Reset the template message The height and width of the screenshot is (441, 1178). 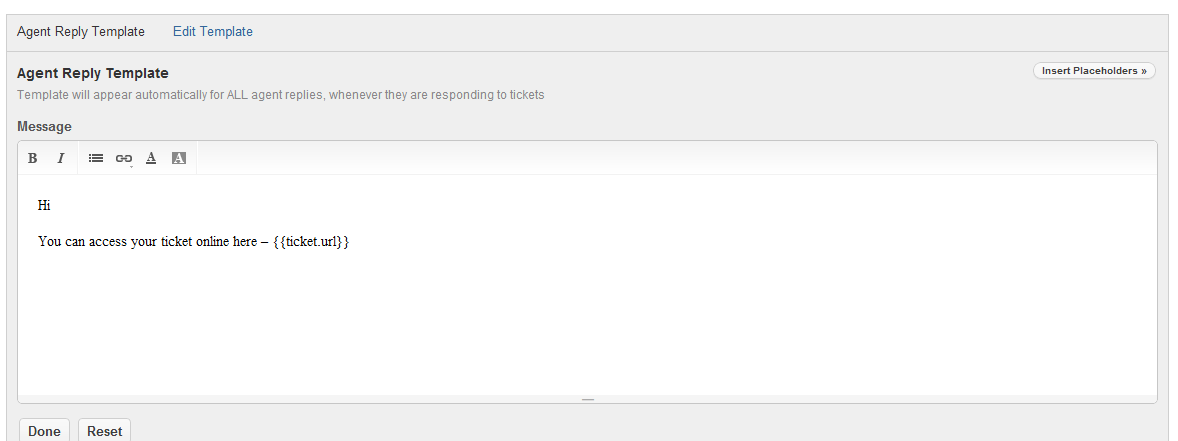click(x=104, y=431)
